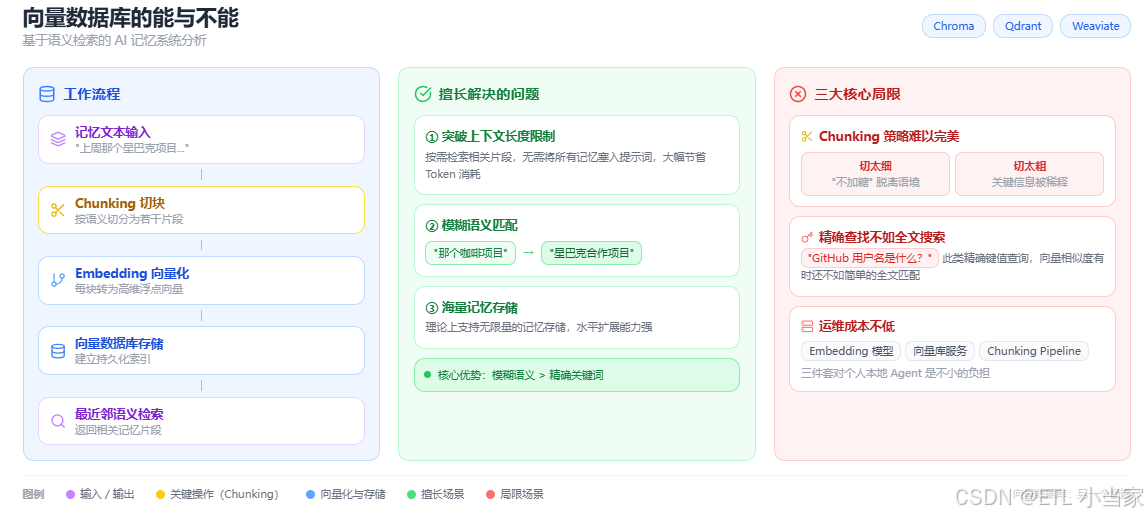Click the server icon beside 运维成本不低
The image size is (1148, 517).
(808, 327)
